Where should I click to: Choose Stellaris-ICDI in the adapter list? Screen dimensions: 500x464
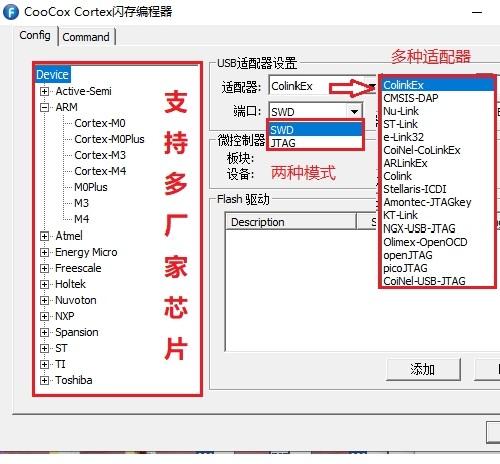pyautogui.click(x=437, y=189)
